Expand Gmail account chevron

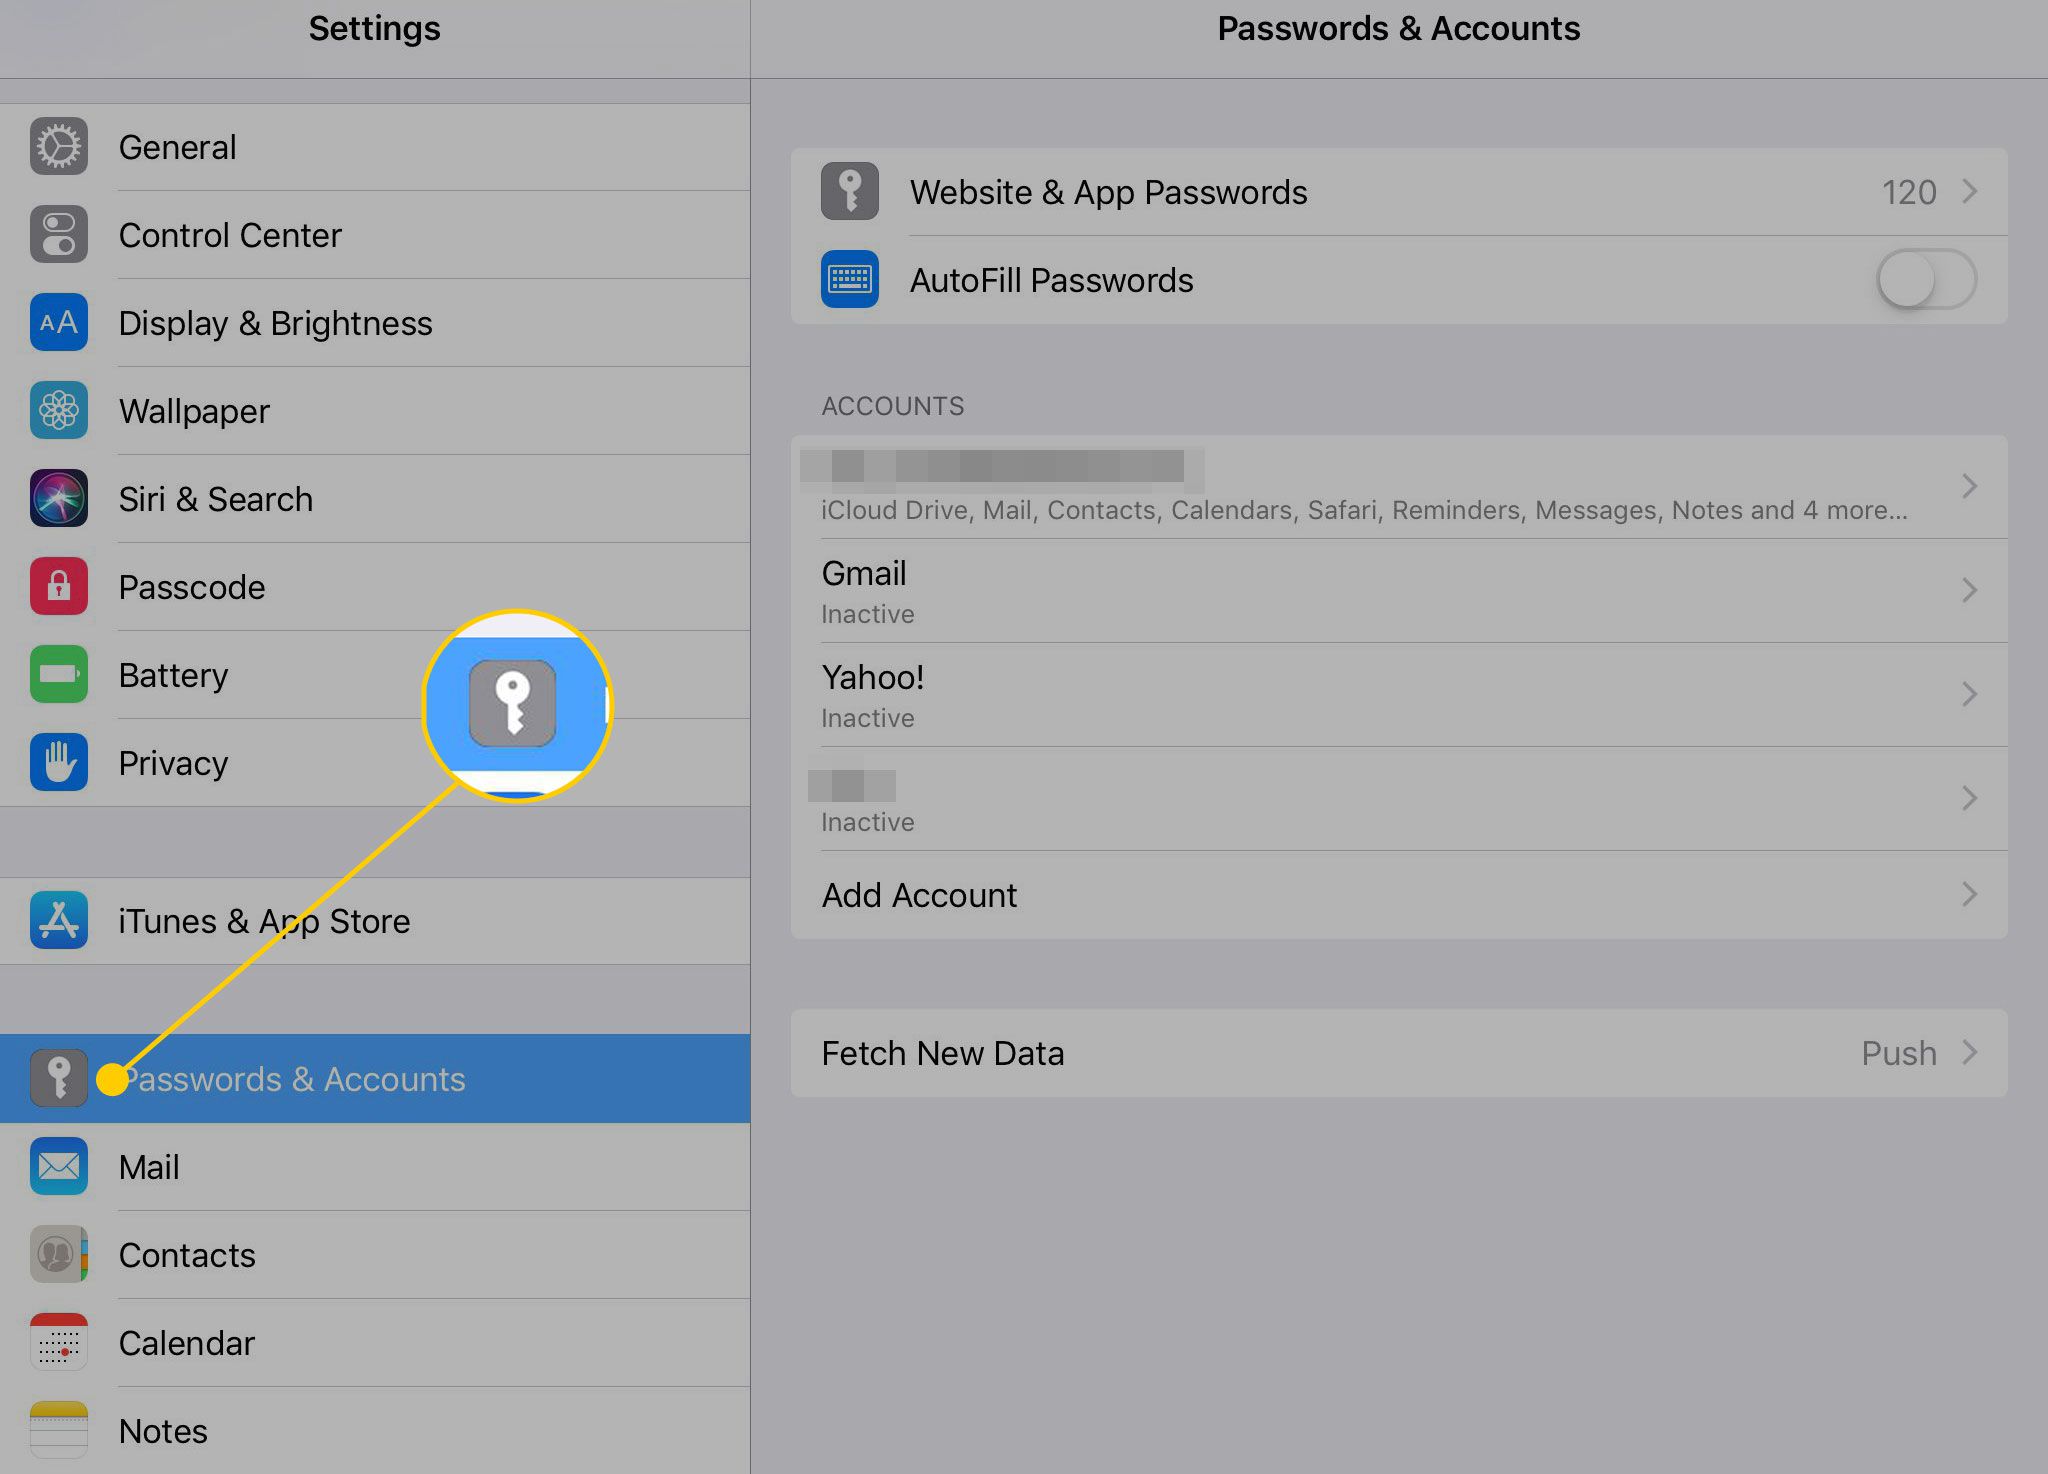[1969, 590]
